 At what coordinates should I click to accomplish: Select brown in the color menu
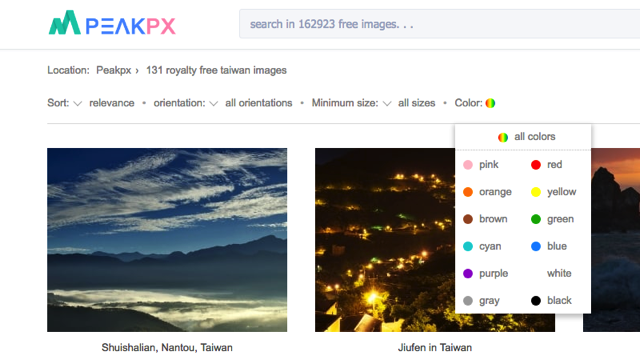[485, 219]
